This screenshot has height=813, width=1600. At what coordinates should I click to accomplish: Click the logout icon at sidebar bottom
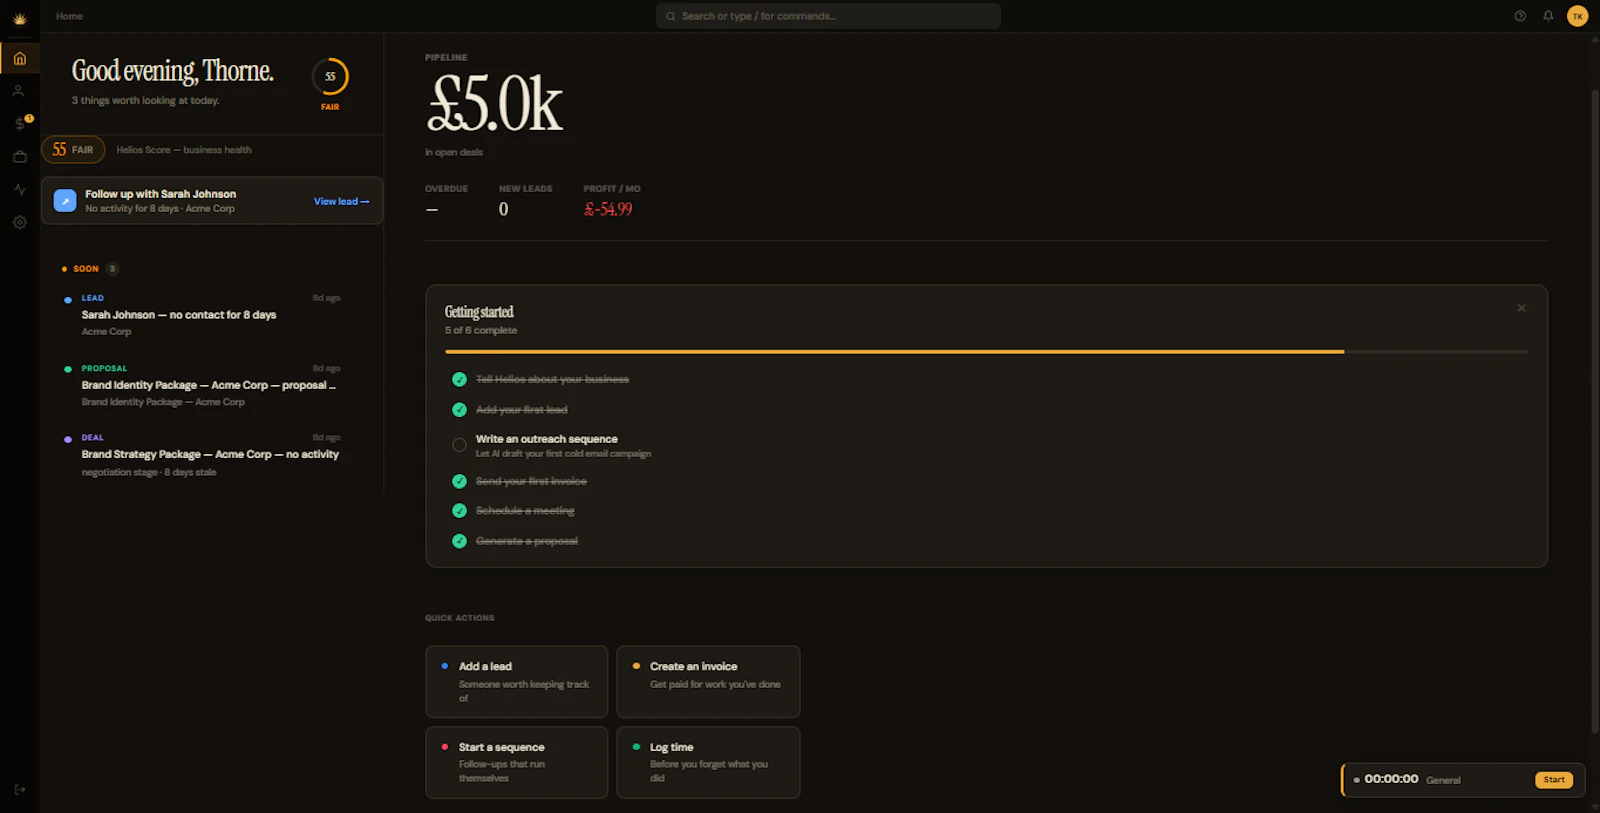19,789
